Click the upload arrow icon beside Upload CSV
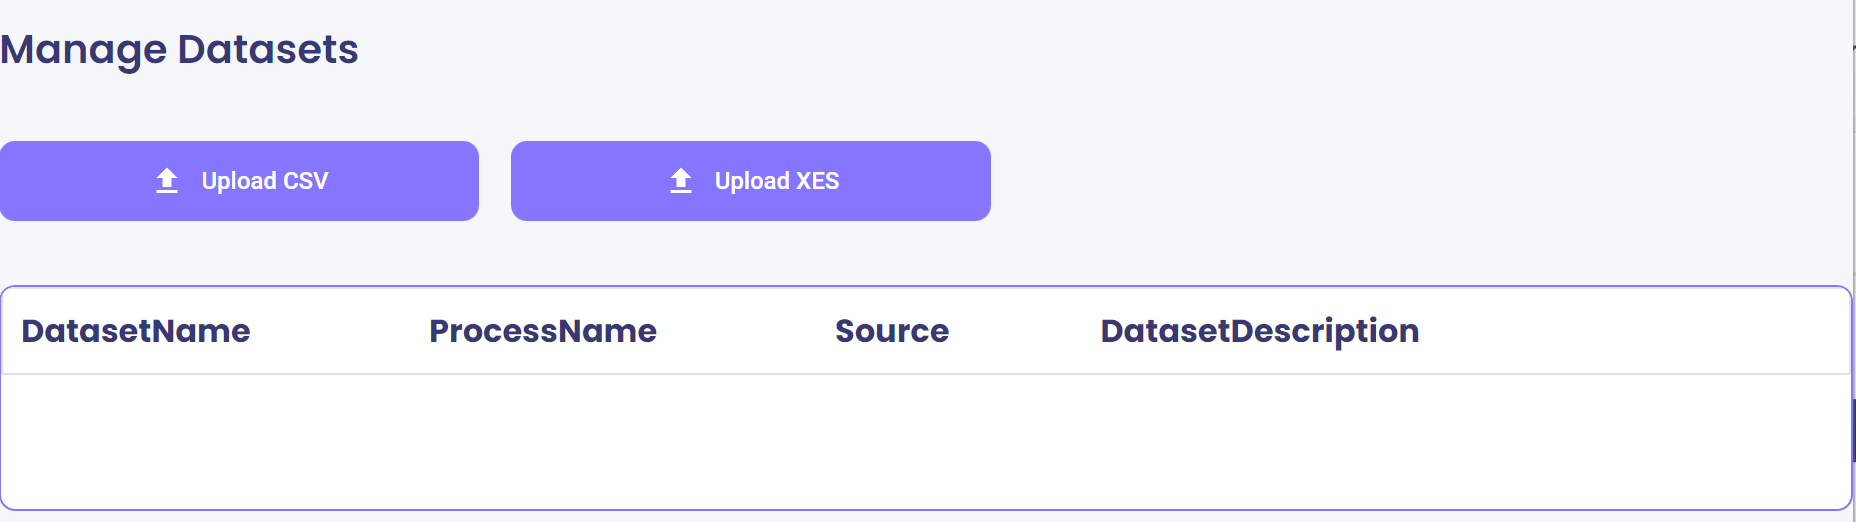The image size is (1856, 522). [167, 181]
